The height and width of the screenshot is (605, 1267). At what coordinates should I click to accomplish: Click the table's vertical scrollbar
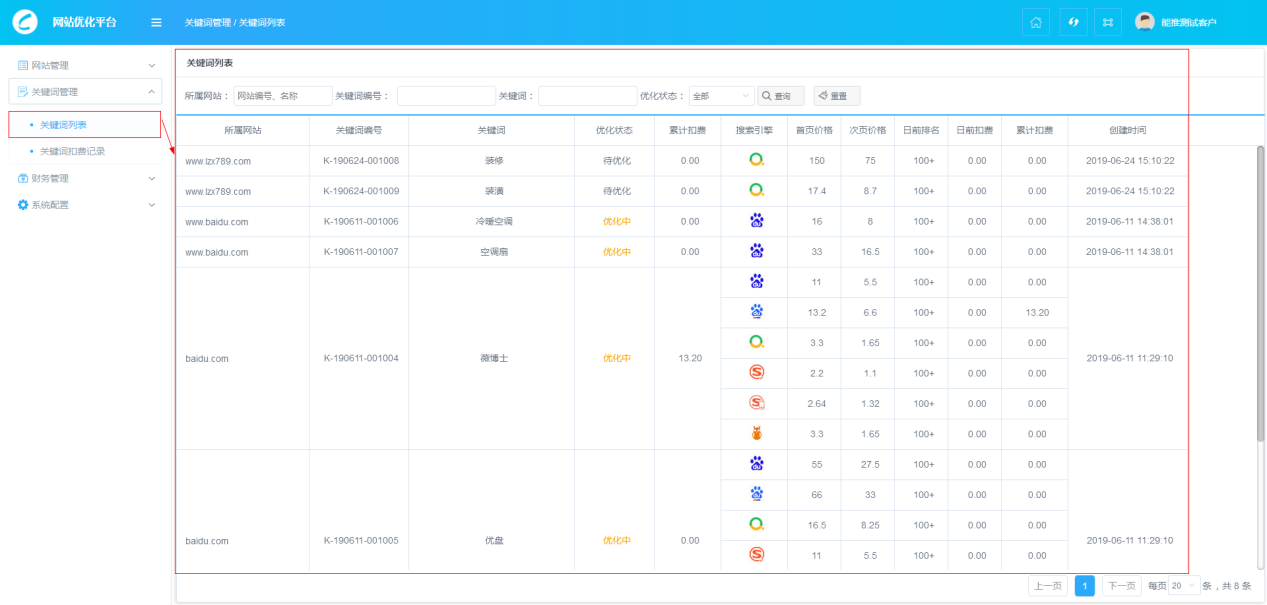(1260, 293)
